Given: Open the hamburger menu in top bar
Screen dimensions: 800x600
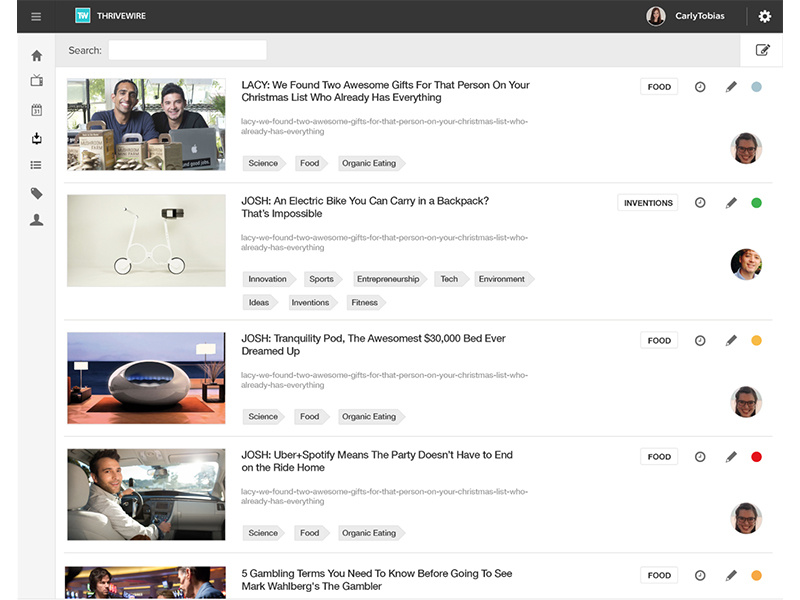Looking at the screenshot, I should pos(36,16).
